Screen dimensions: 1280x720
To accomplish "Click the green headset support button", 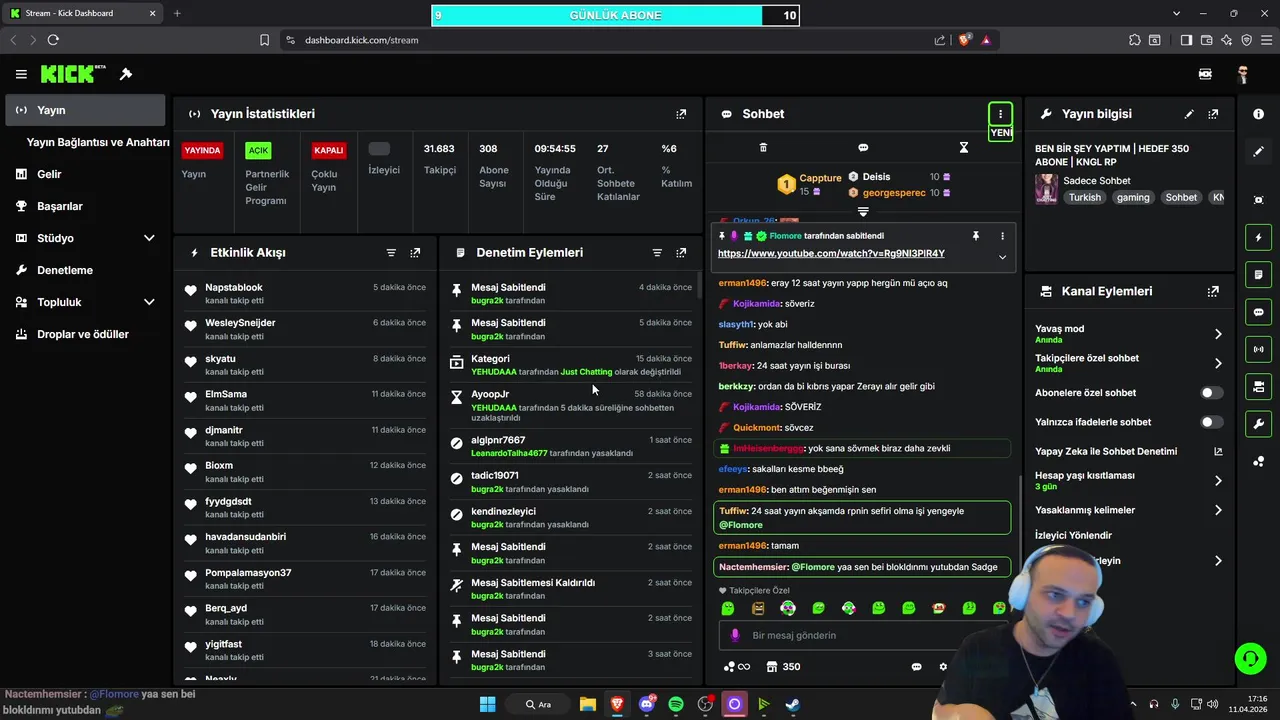I will click(x=1250, y=659).
